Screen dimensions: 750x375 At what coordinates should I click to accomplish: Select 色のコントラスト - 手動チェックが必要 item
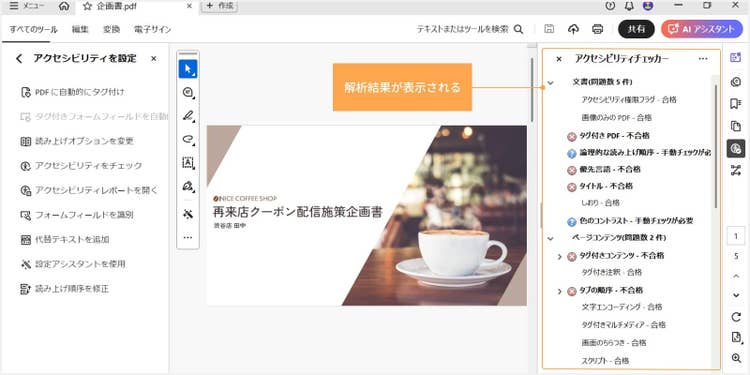[630, 221]
